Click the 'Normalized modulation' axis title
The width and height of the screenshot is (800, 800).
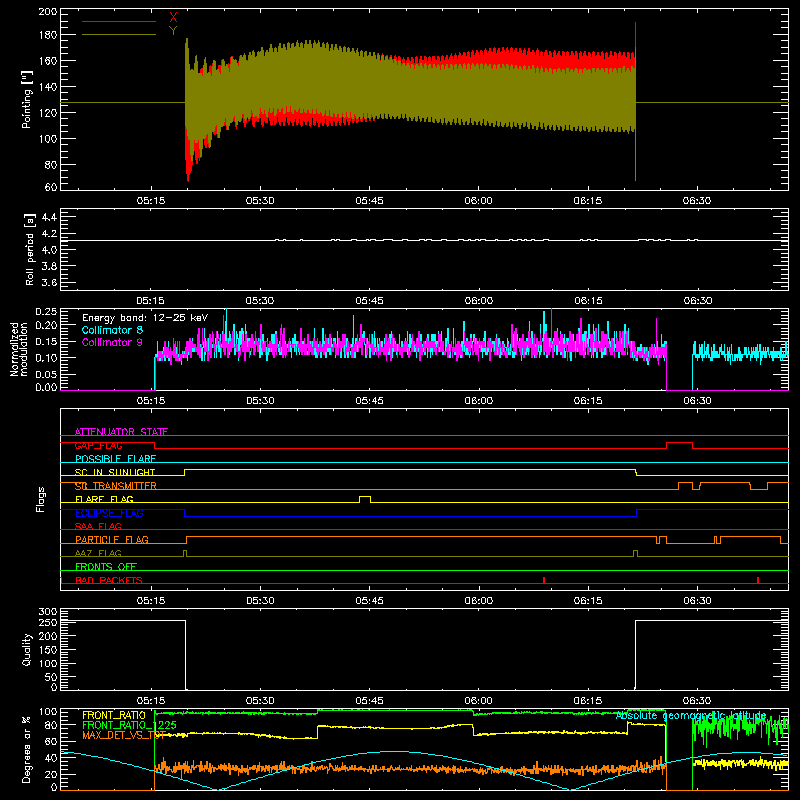pos(19,349)
